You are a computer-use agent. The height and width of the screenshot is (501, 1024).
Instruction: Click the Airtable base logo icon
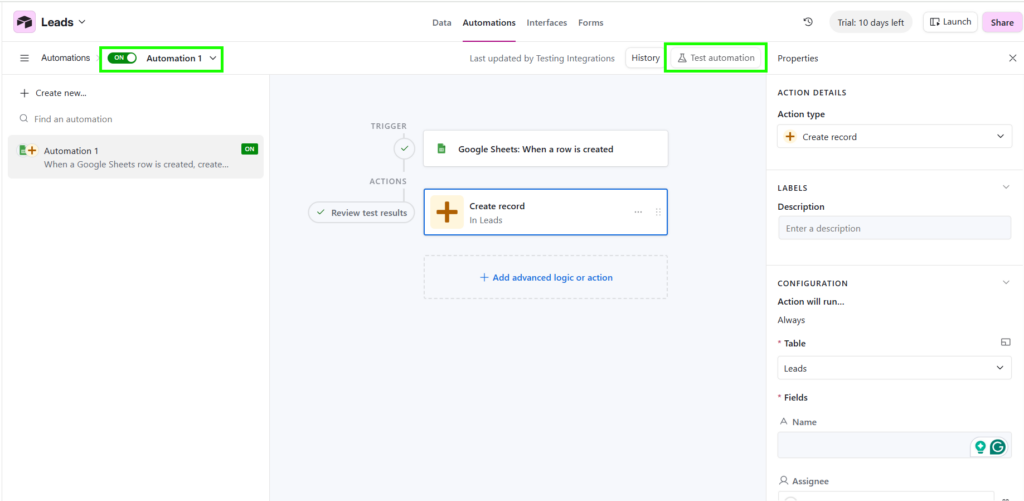coord(24,22)
